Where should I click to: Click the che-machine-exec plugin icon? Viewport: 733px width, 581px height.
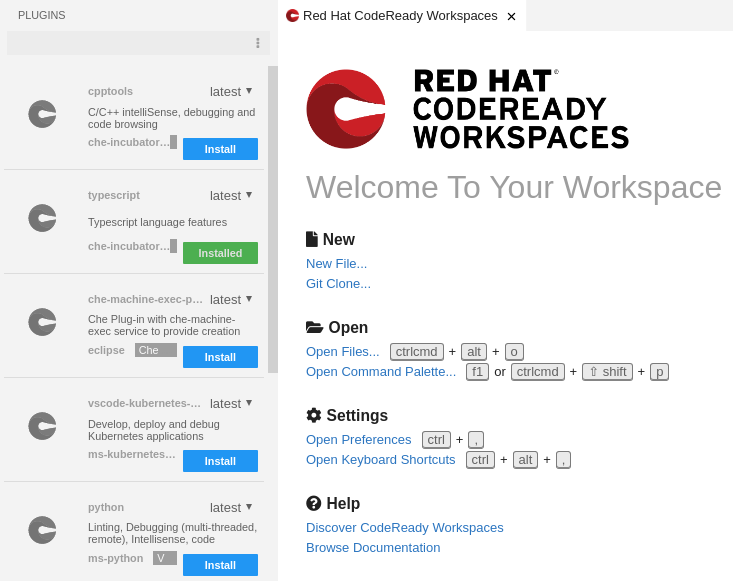coord(42,322)
